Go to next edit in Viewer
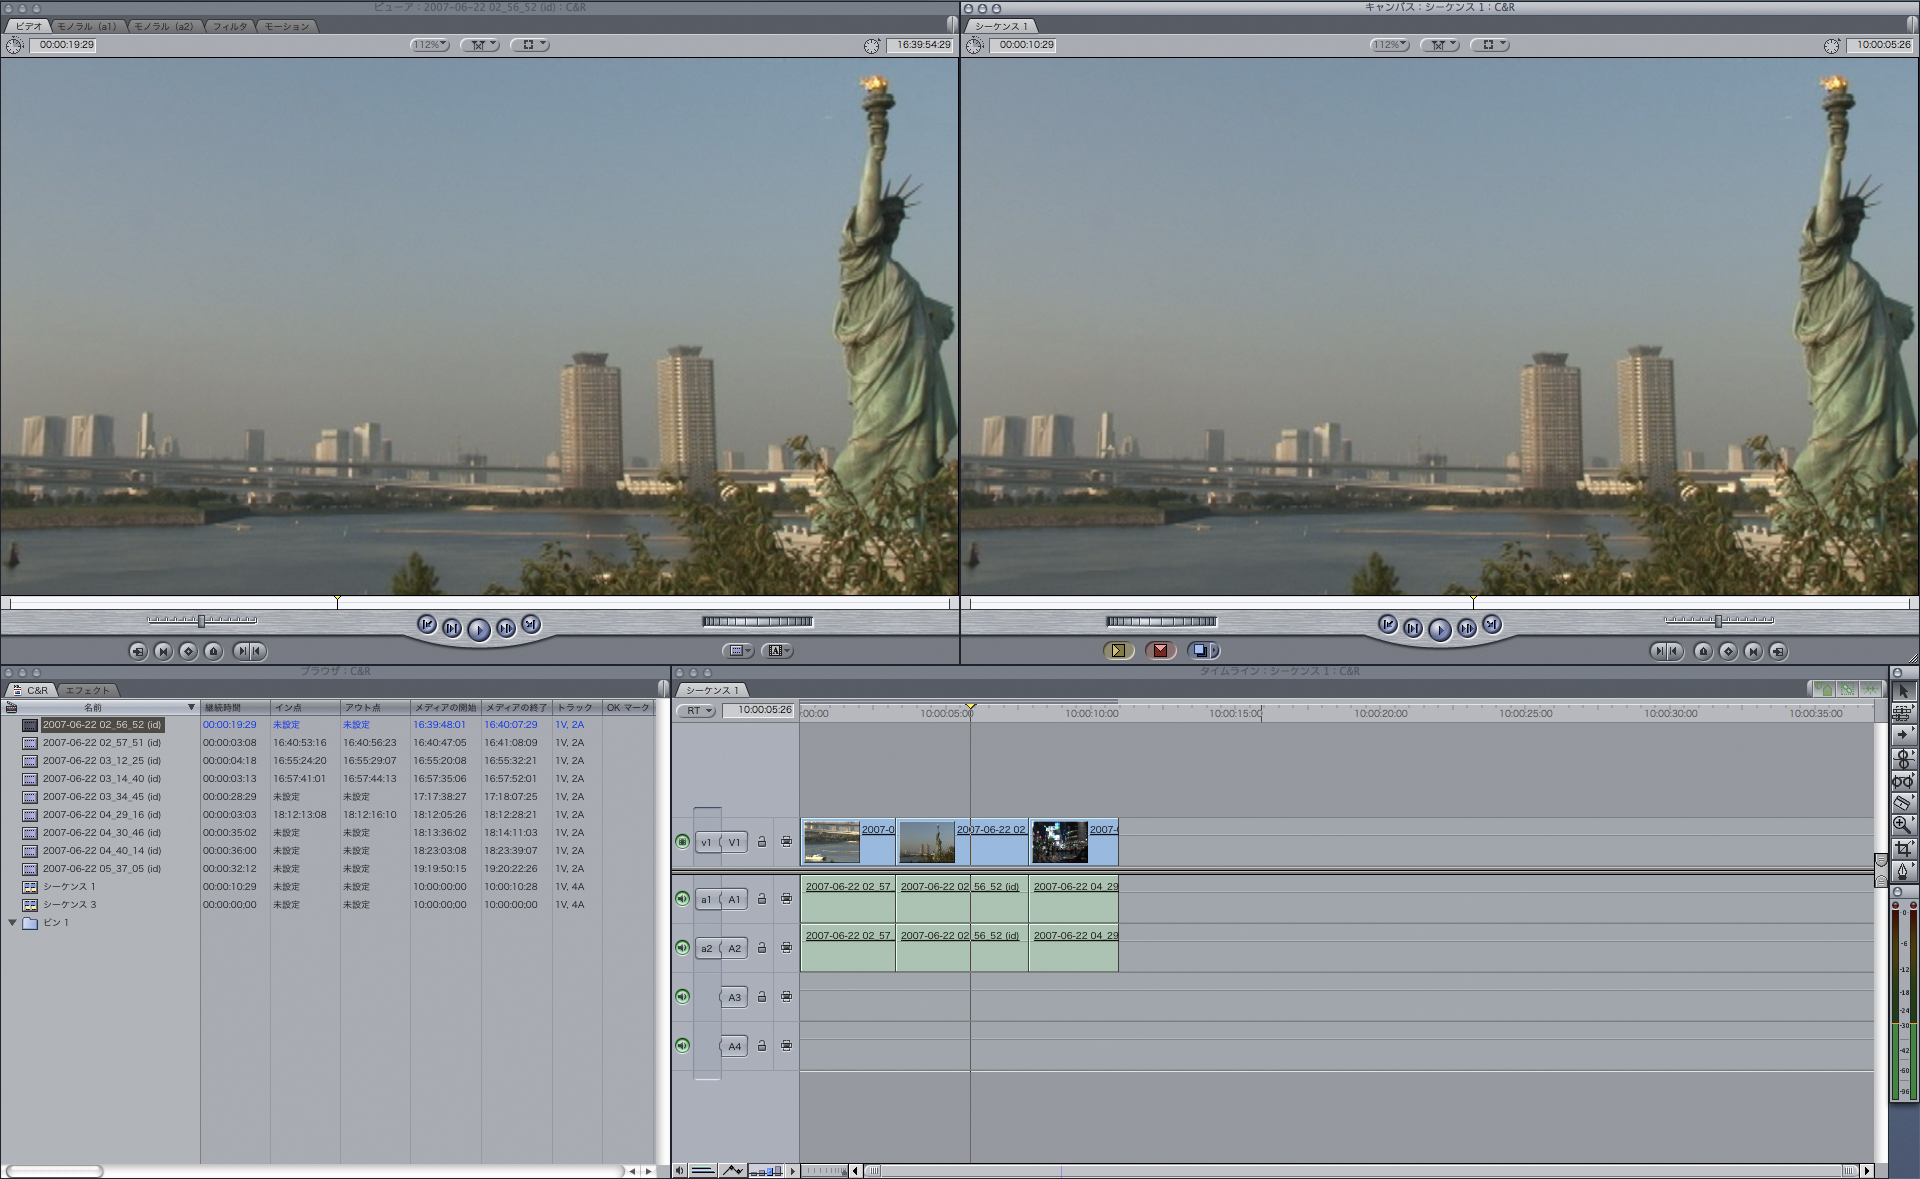 pyautogui.click(x=531, y=624)
